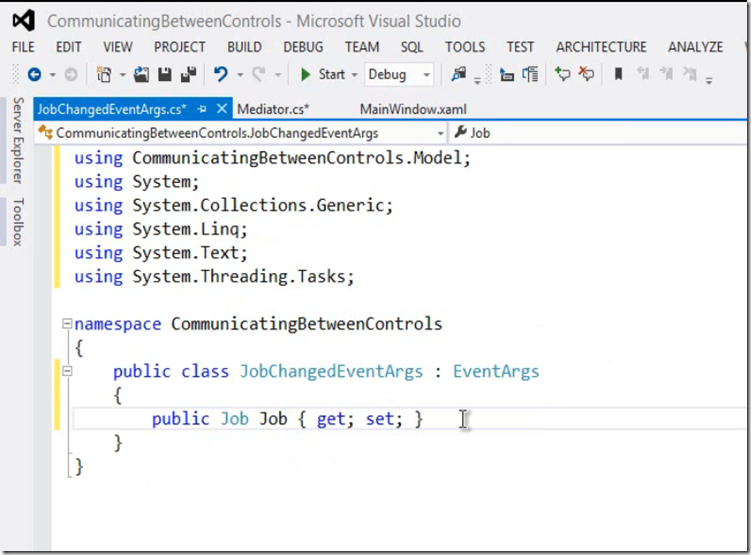
Task: Open the PROJECT menu
Action: (x=180, y=47)
